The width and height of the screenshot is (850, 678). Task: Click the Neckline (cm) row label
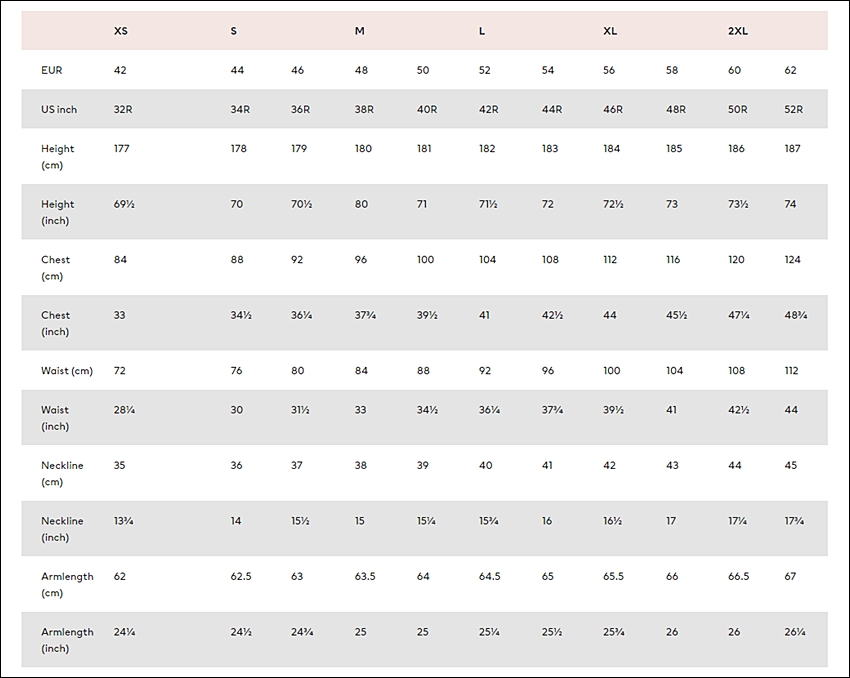click(x=62, y=473)
